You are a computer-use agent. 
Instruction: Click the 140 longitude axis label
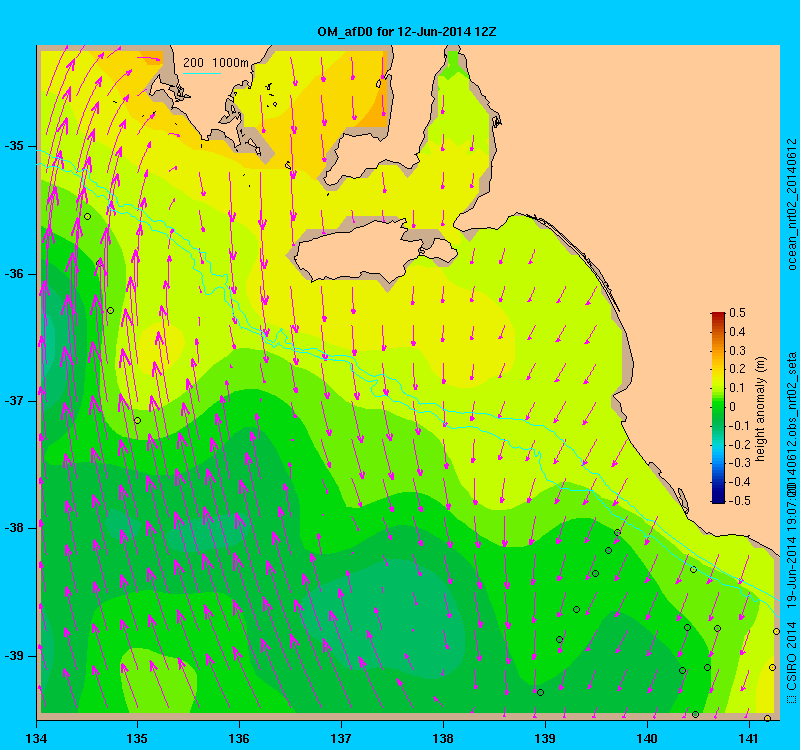pyautogui.click(x=647, y=738)
